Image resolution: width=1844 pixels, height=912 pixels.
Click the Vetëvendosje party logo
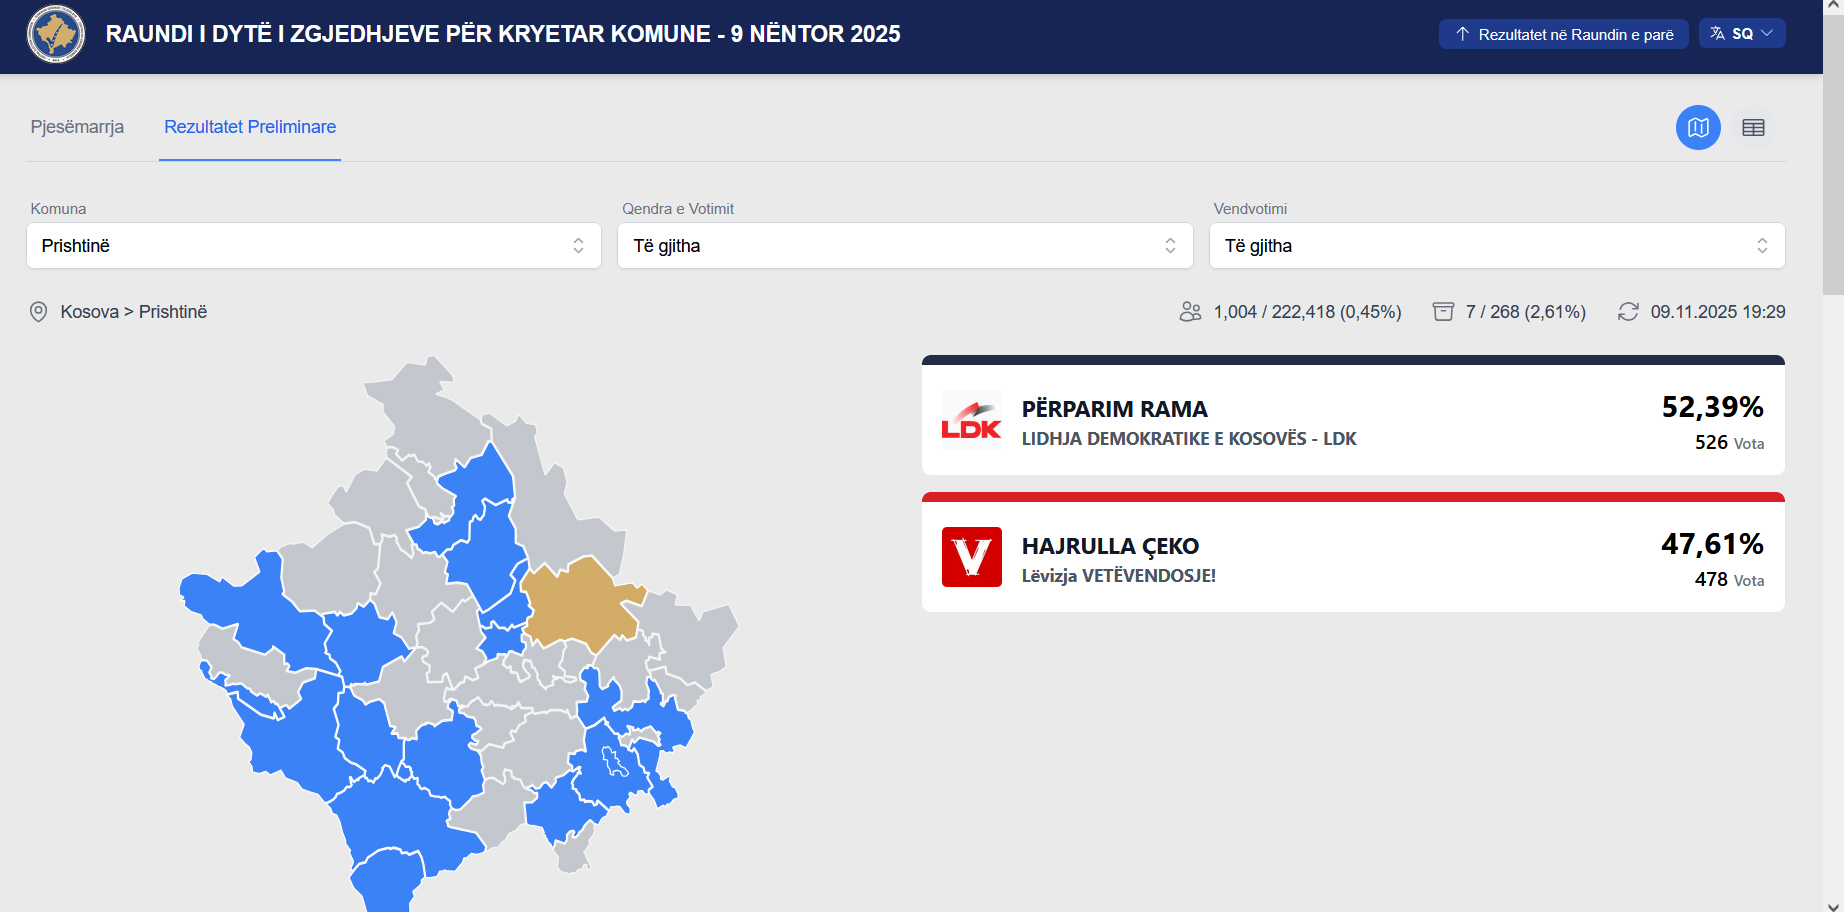tap(971, 557)
